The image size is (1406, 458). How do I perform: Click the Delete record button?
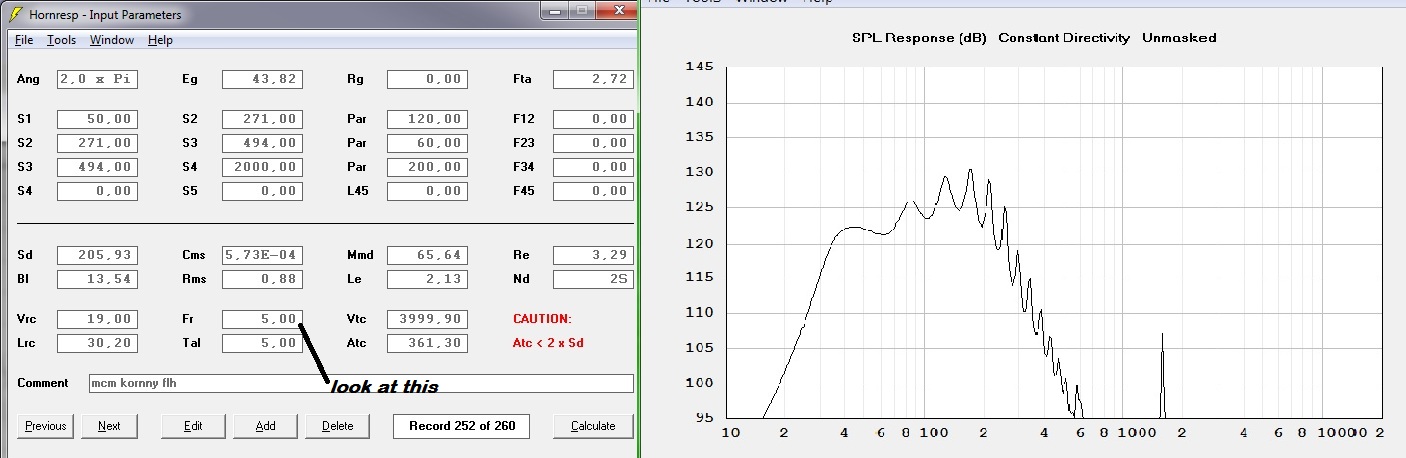click(337, 426)
